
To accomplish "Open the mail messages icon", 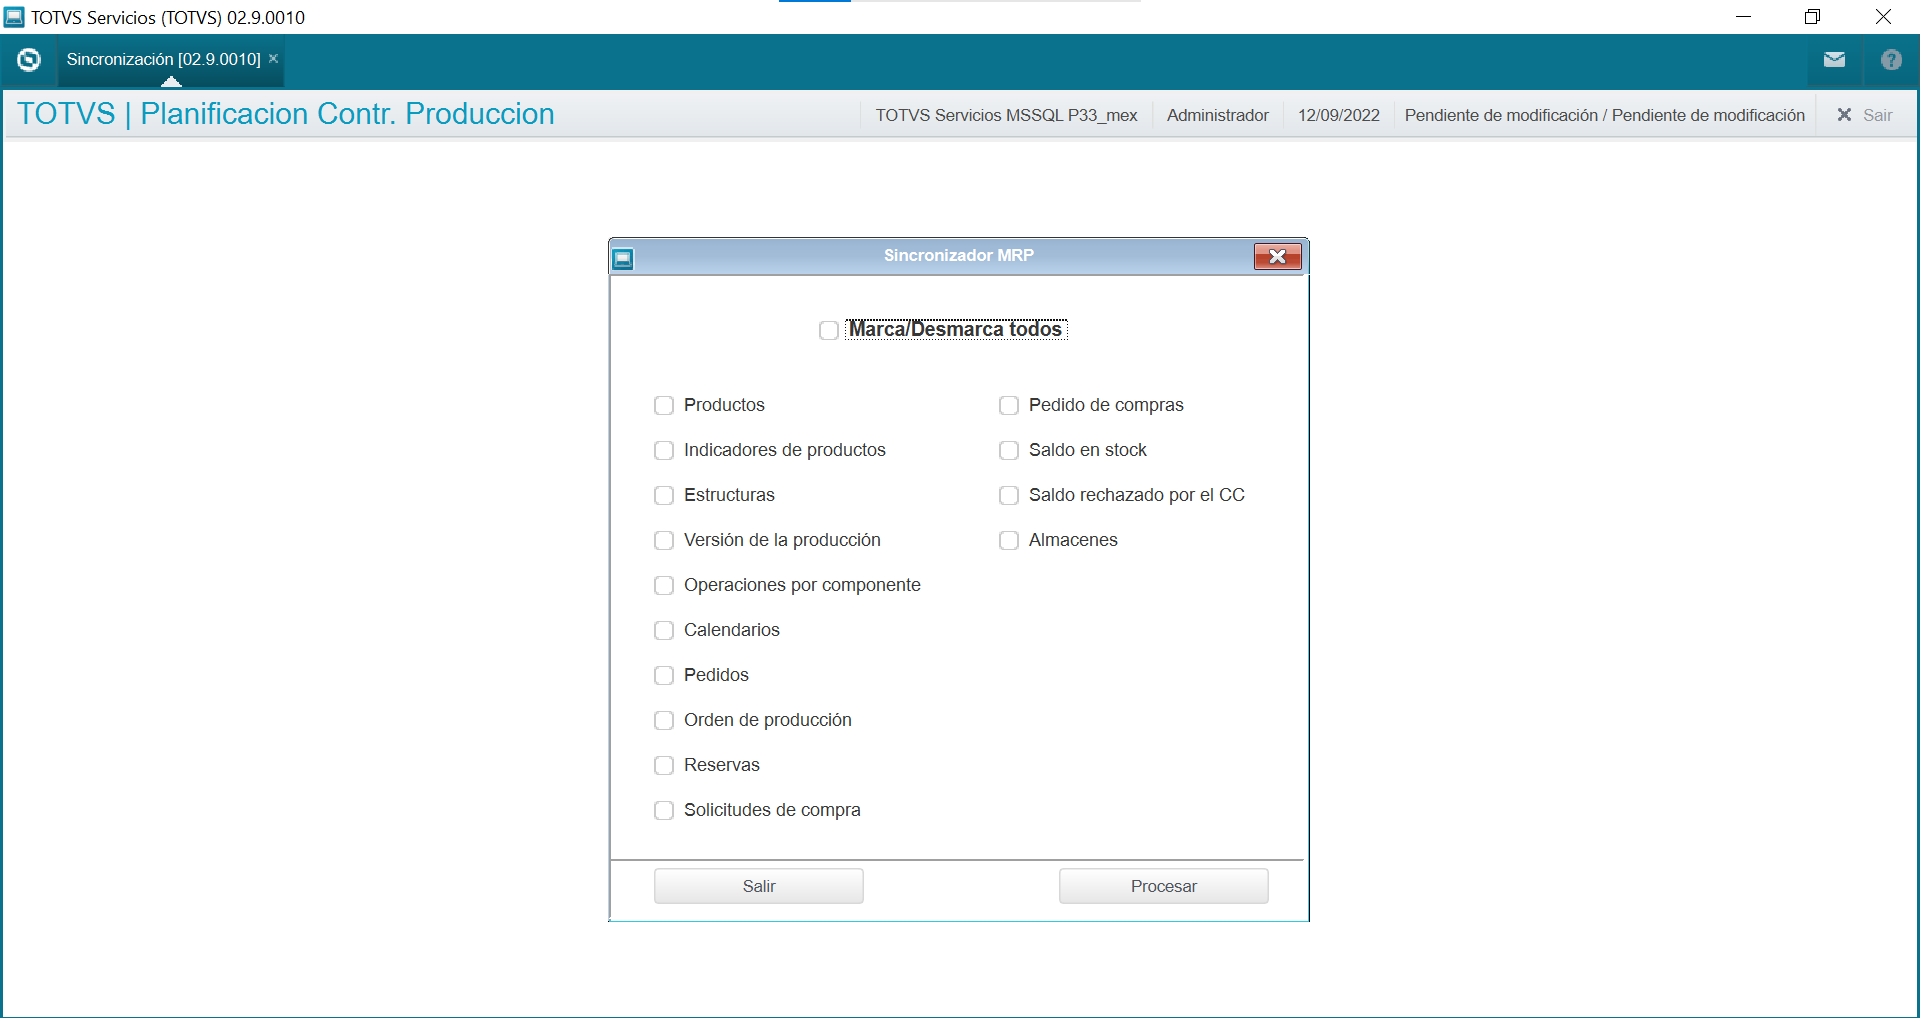I will (1834, 60).
